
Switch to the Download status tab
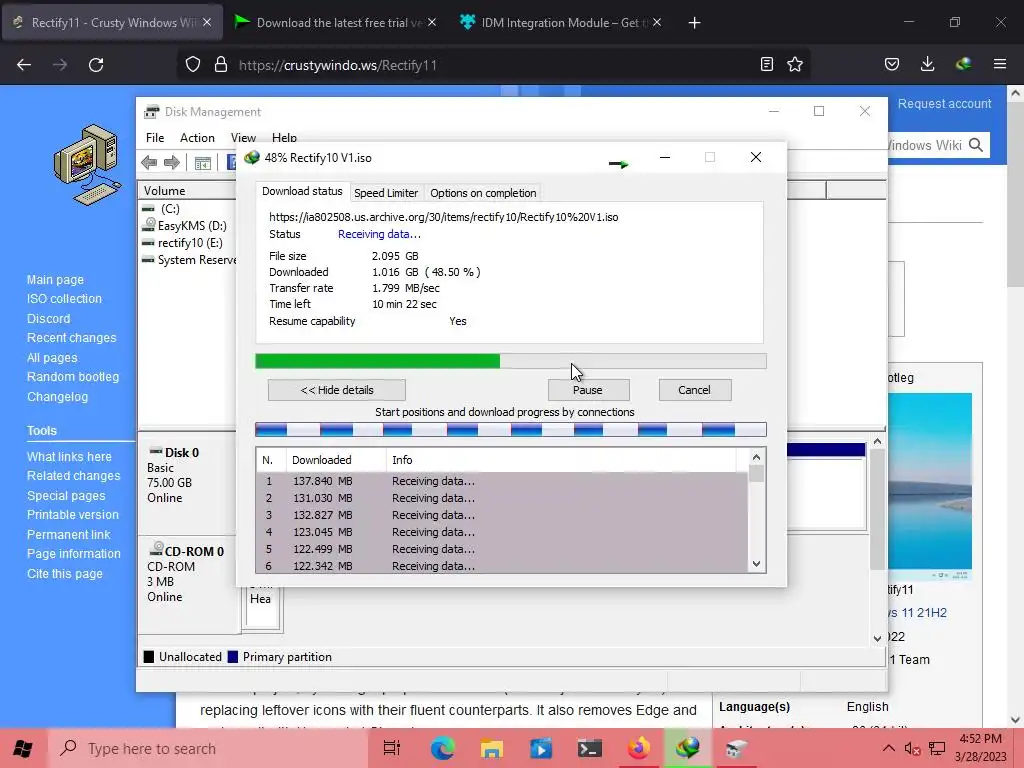tap(302, 191)
